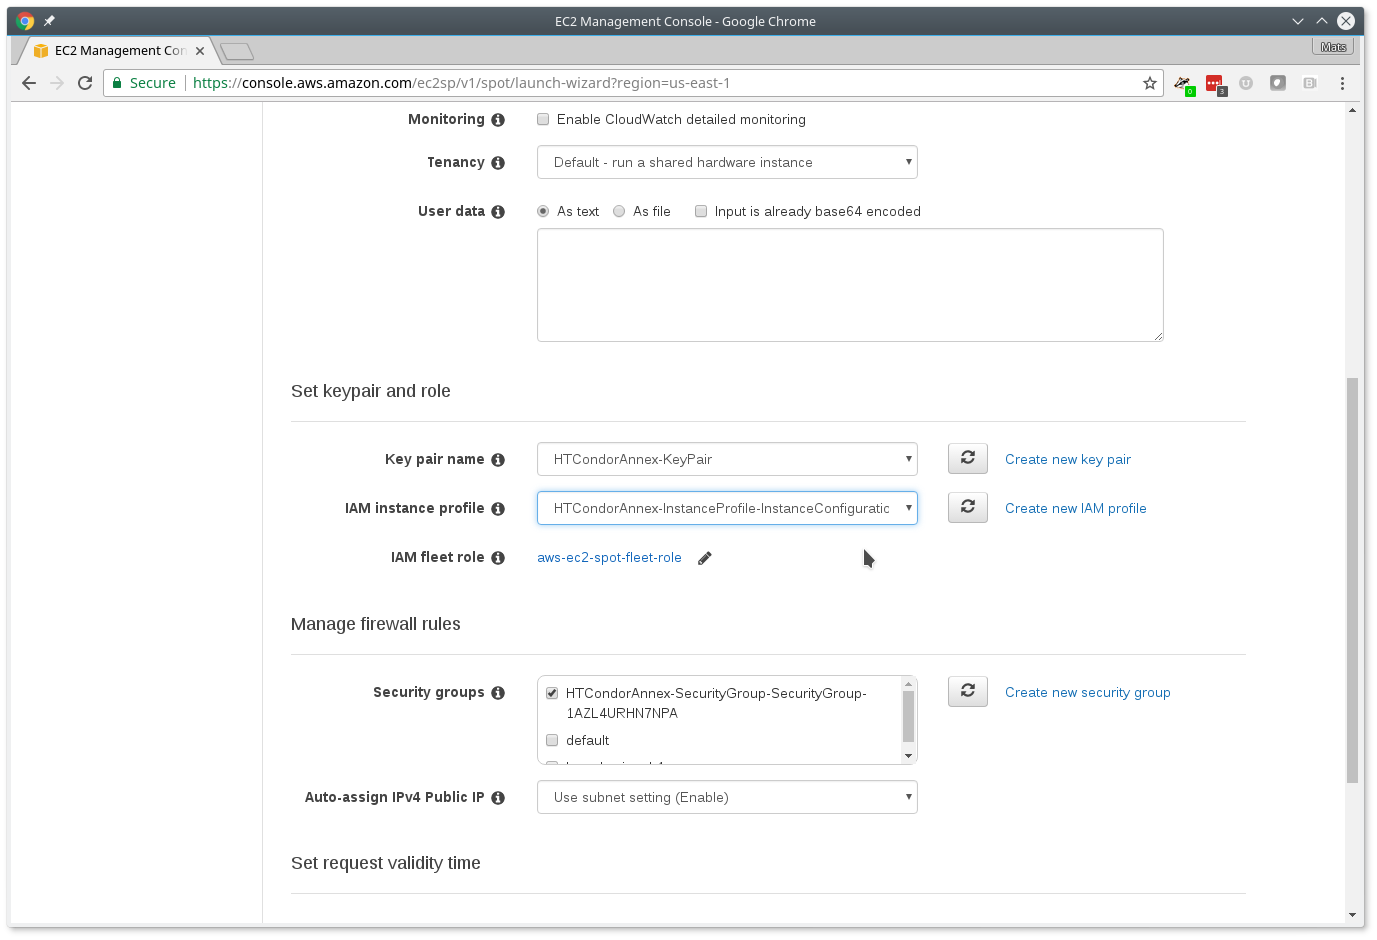
Task: Click the window pin icon in title bar
Action: [49, 21]
